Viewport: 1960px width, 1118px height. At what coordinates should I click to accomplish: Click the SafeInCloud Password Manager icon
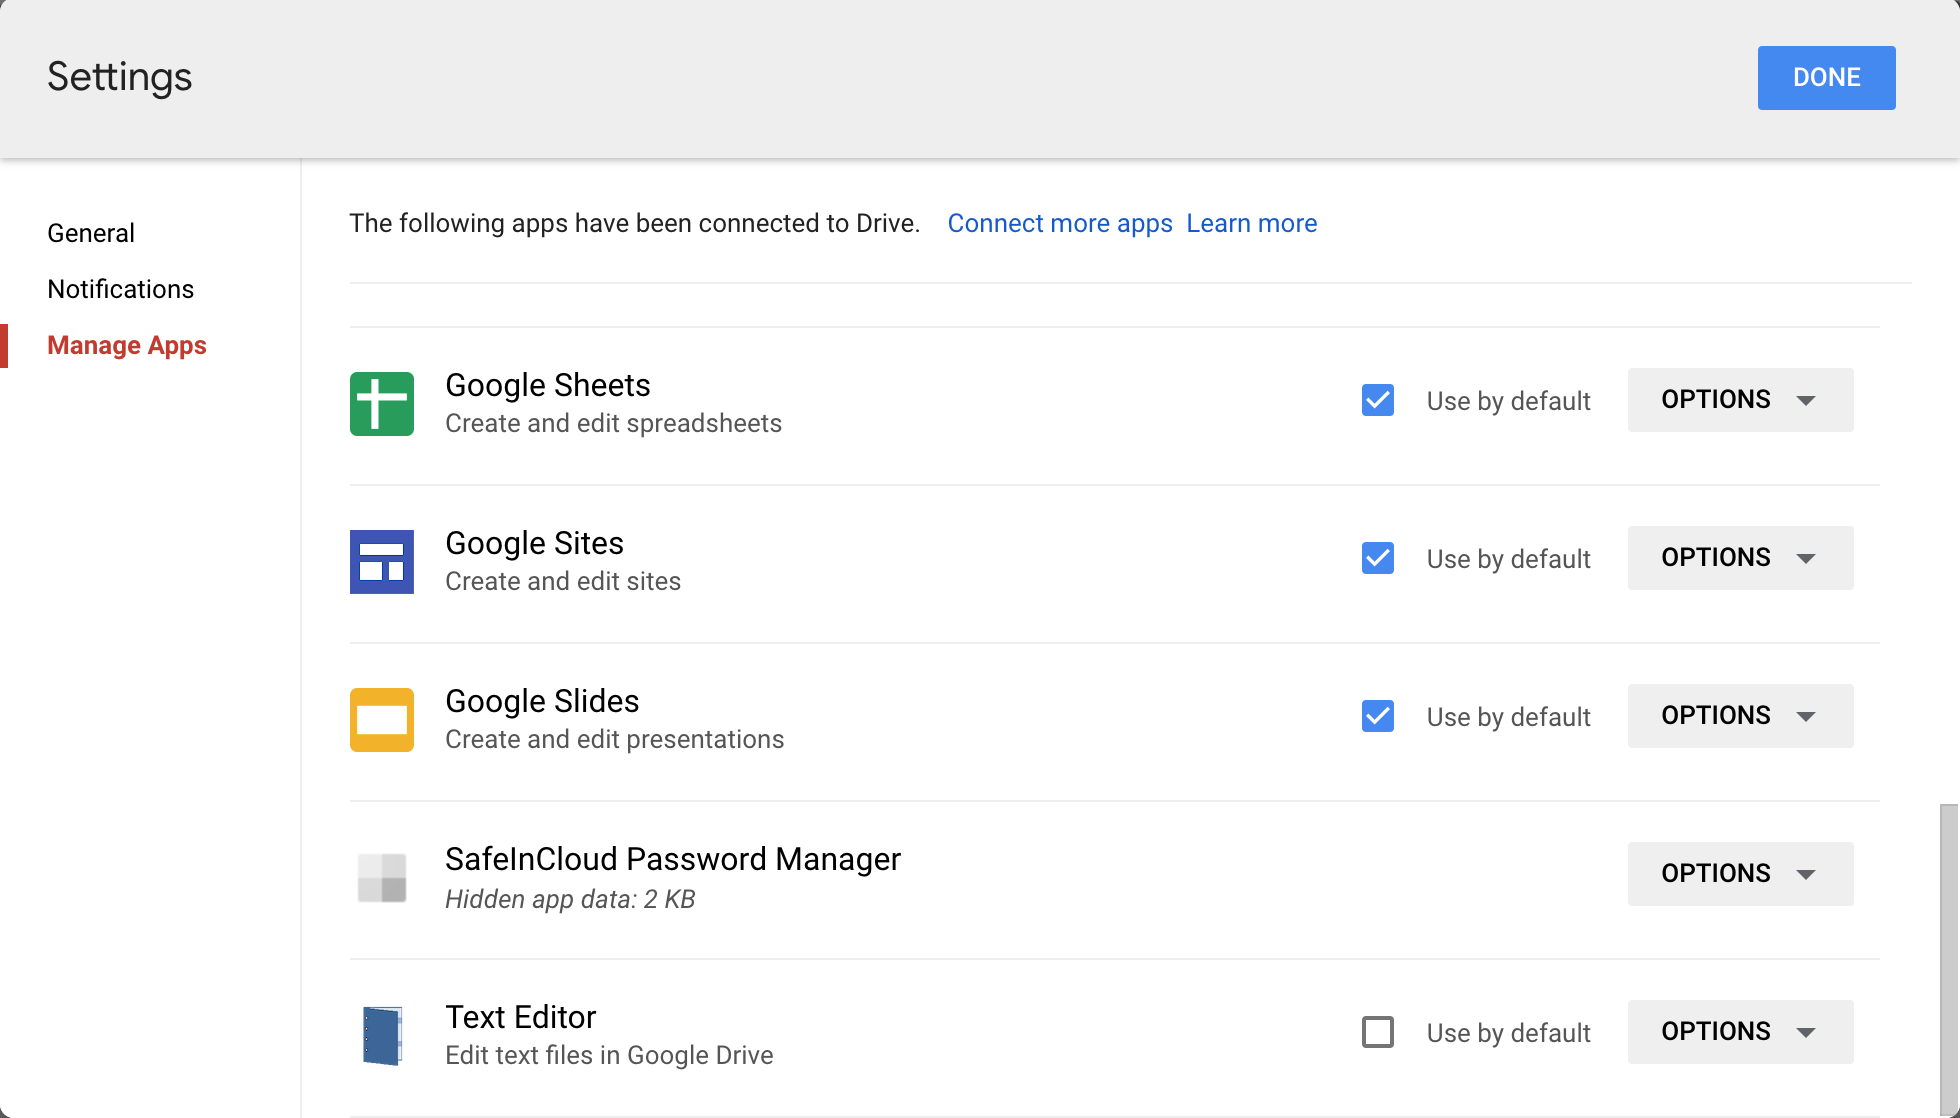381,878
